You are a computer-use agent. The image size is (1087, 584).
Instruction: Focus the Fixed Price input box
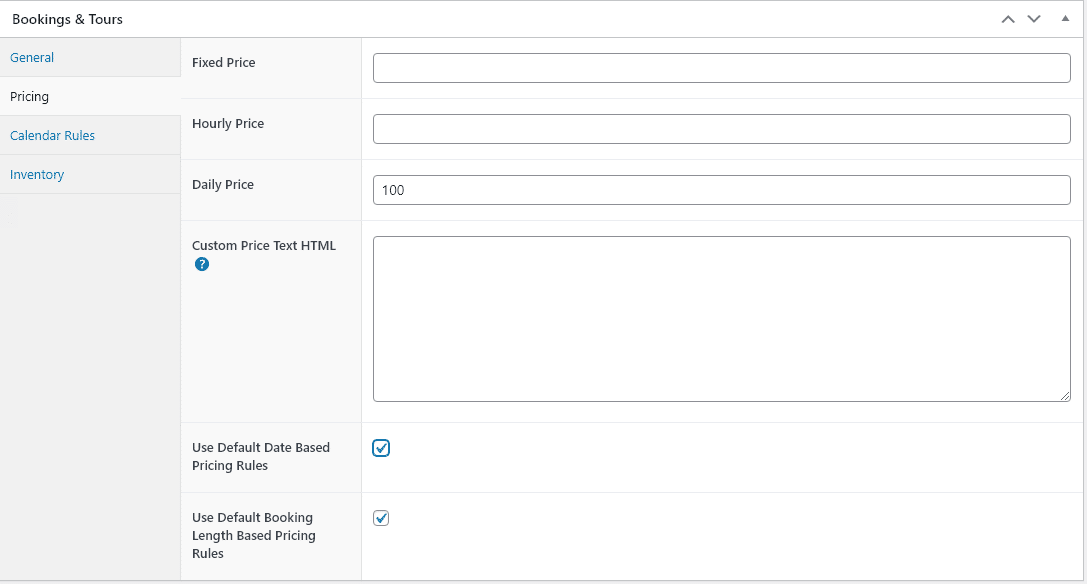722,68
